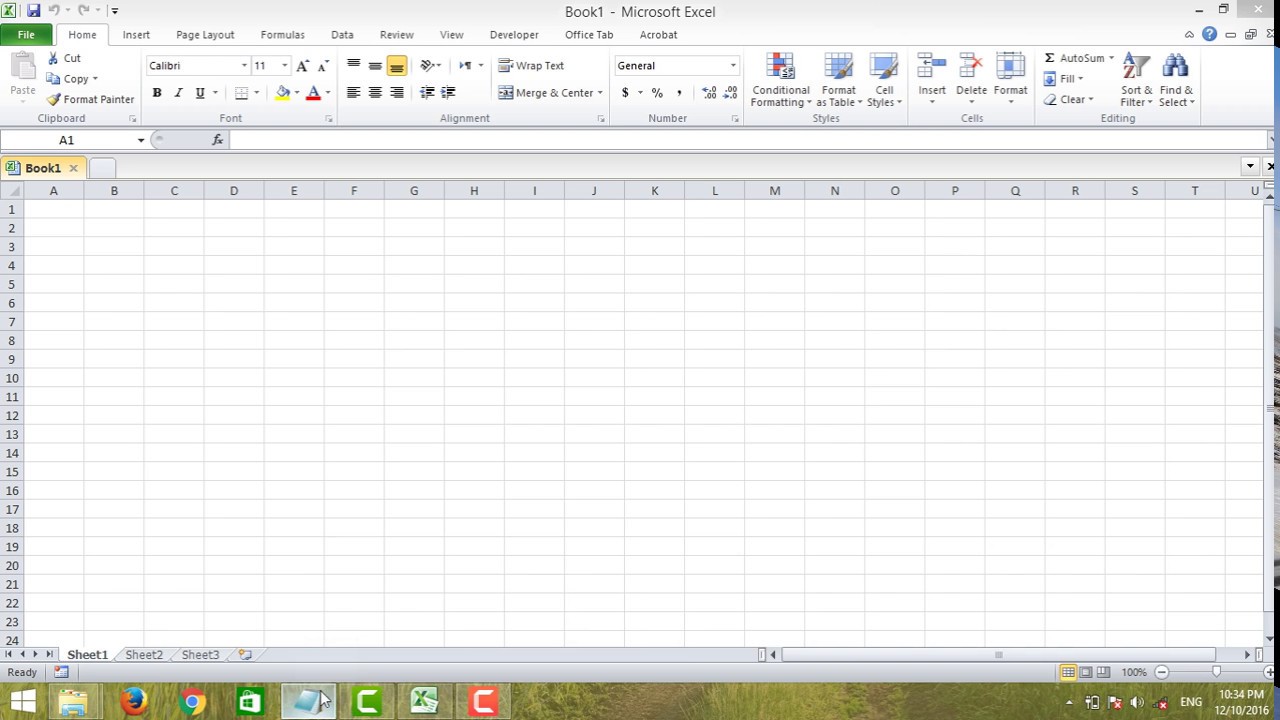Align text right

[397, 93]
